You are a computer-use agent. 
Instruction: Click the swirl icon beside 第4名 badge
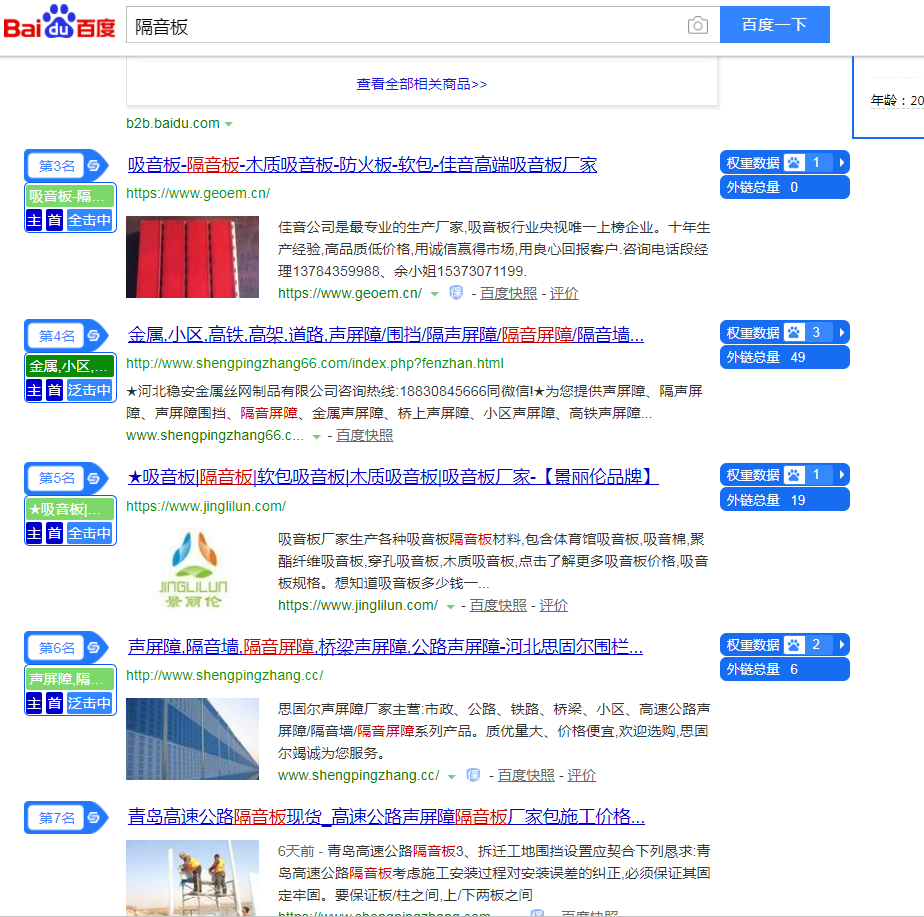[x=94, y=336]
